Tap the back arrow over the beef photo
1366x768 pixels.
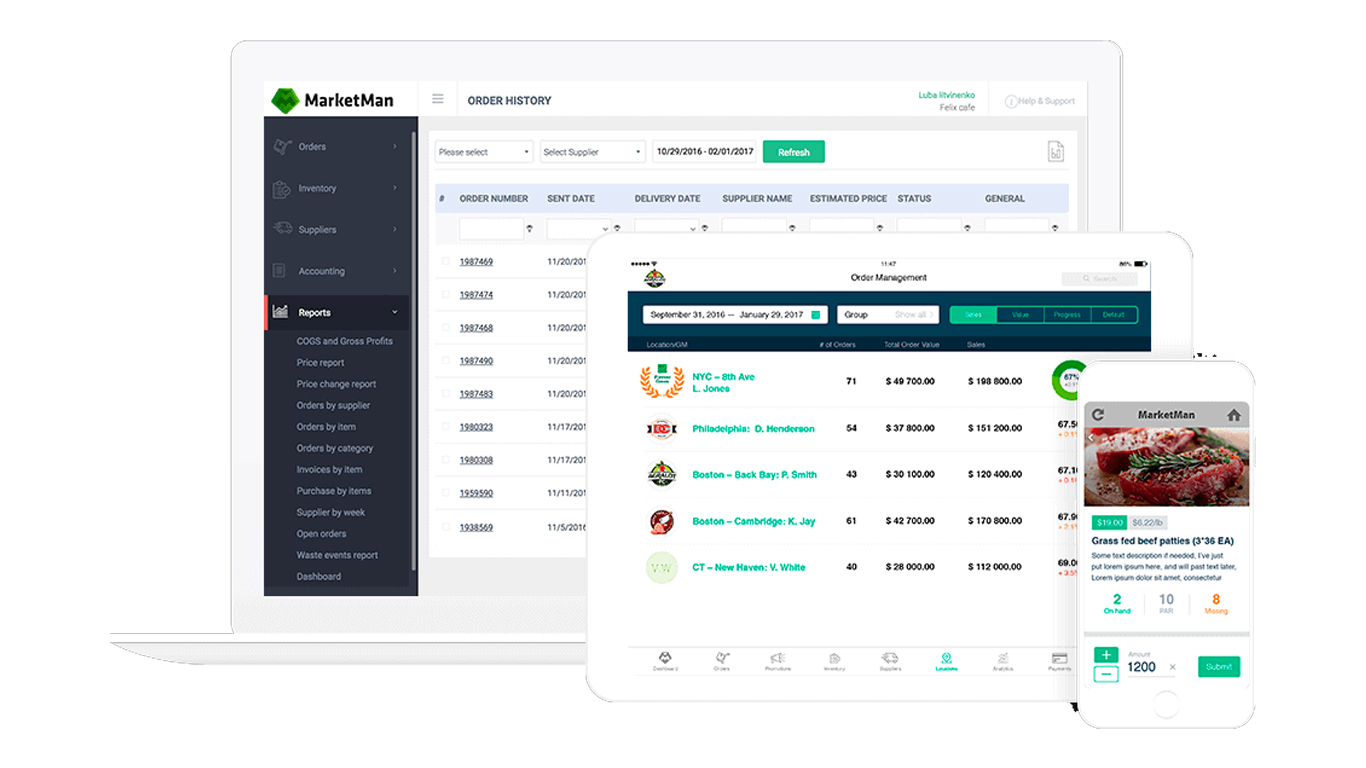click(1091, 437)
